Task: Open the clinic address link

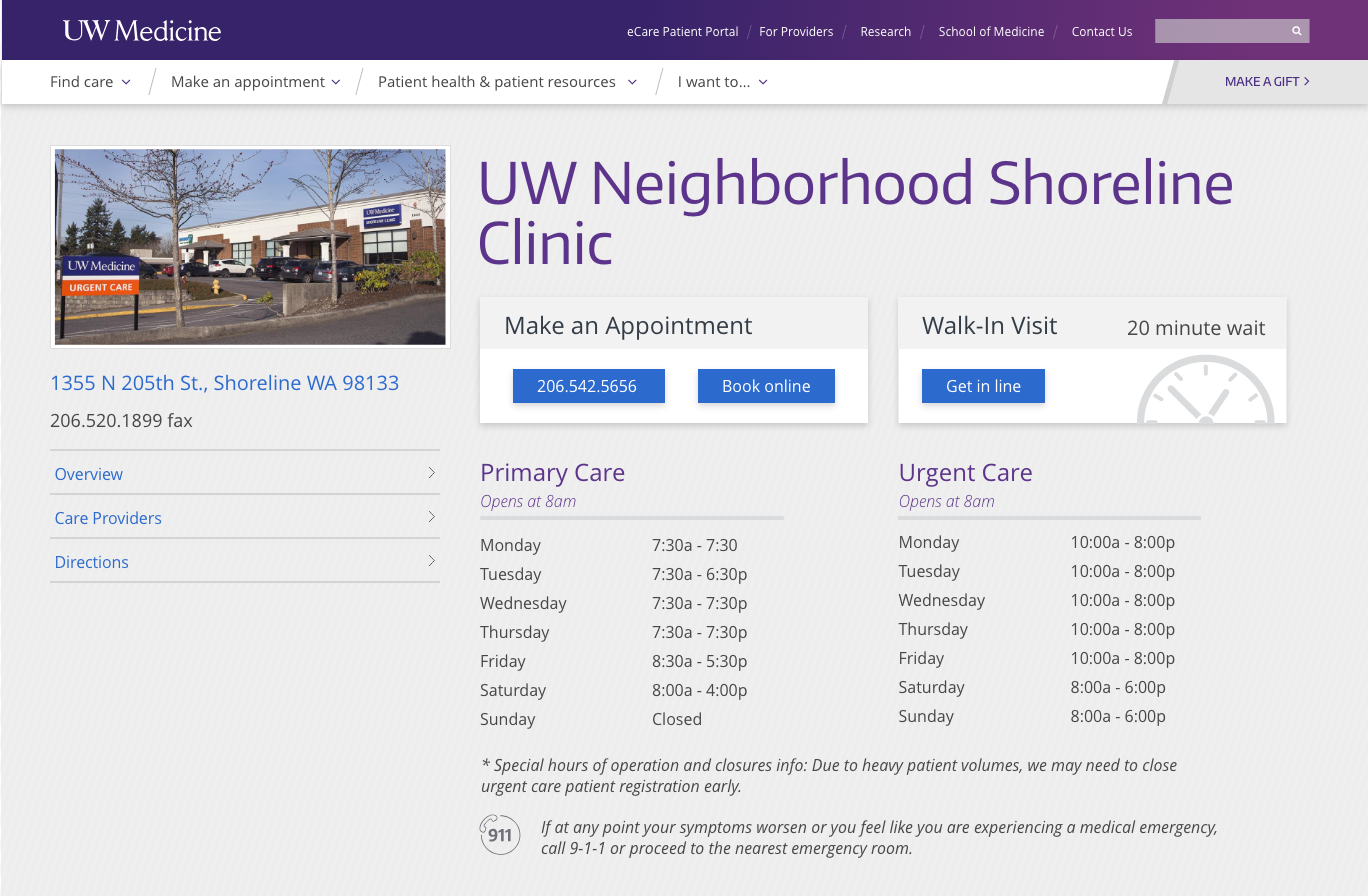Action: (225, 383)
